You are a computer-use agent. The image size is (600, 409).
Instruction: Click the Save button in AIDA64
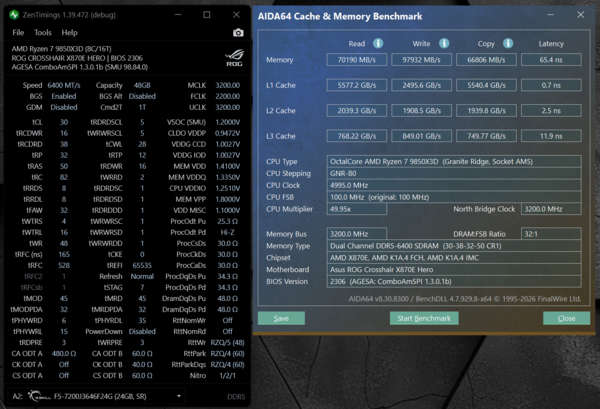(x=281, y=318)
